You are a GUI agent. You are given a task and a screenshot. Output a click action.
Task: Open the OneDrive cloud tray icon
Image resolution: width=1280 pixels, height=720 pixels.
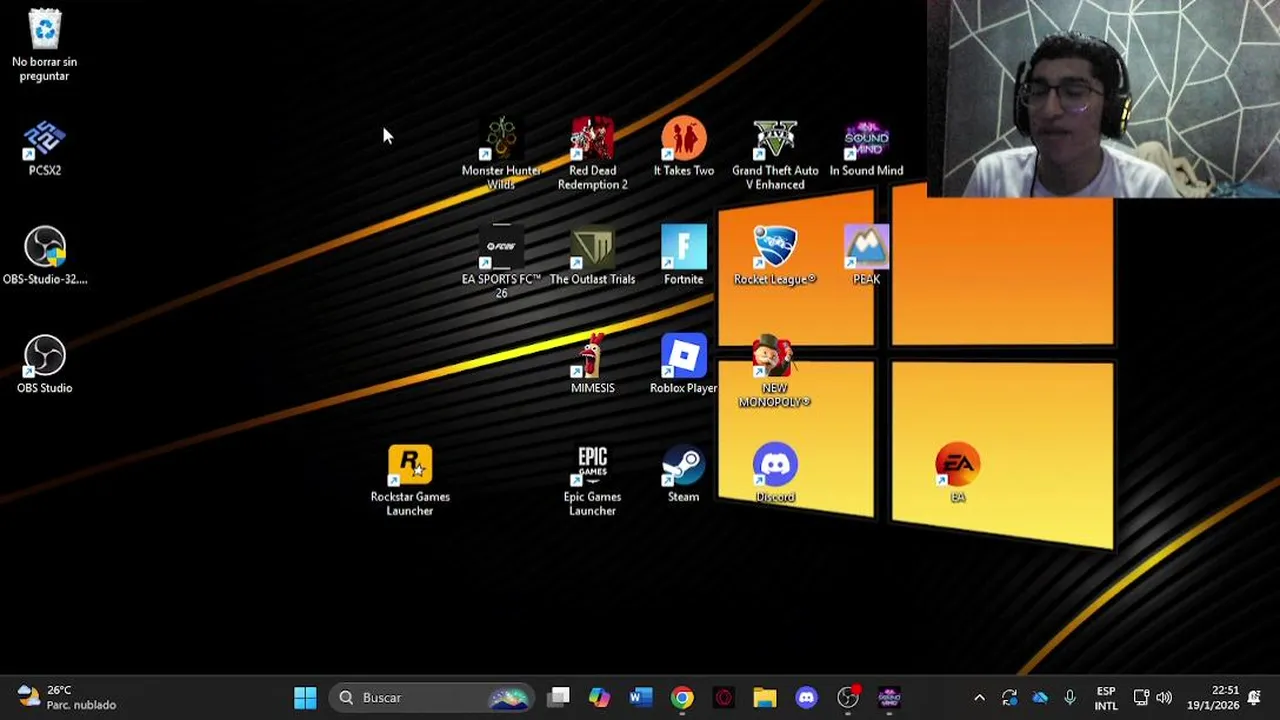[x=1040, y=697]
